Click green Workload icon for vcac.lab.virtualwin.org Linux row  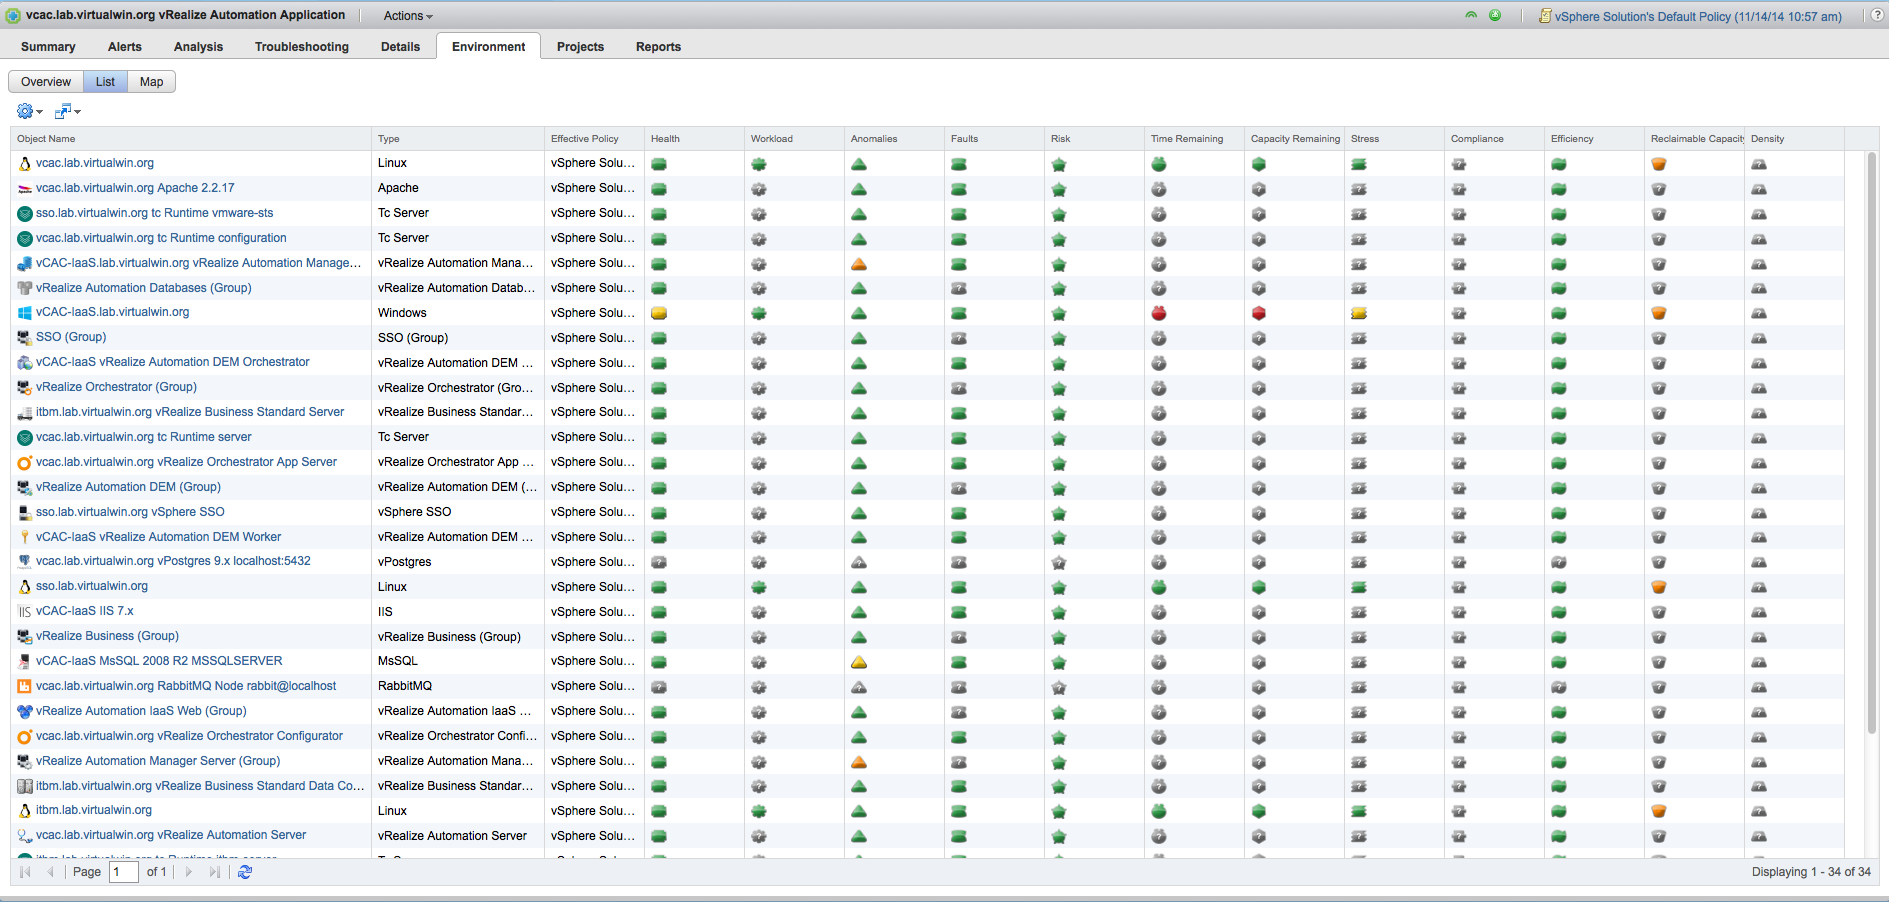[x=759, y=164]
